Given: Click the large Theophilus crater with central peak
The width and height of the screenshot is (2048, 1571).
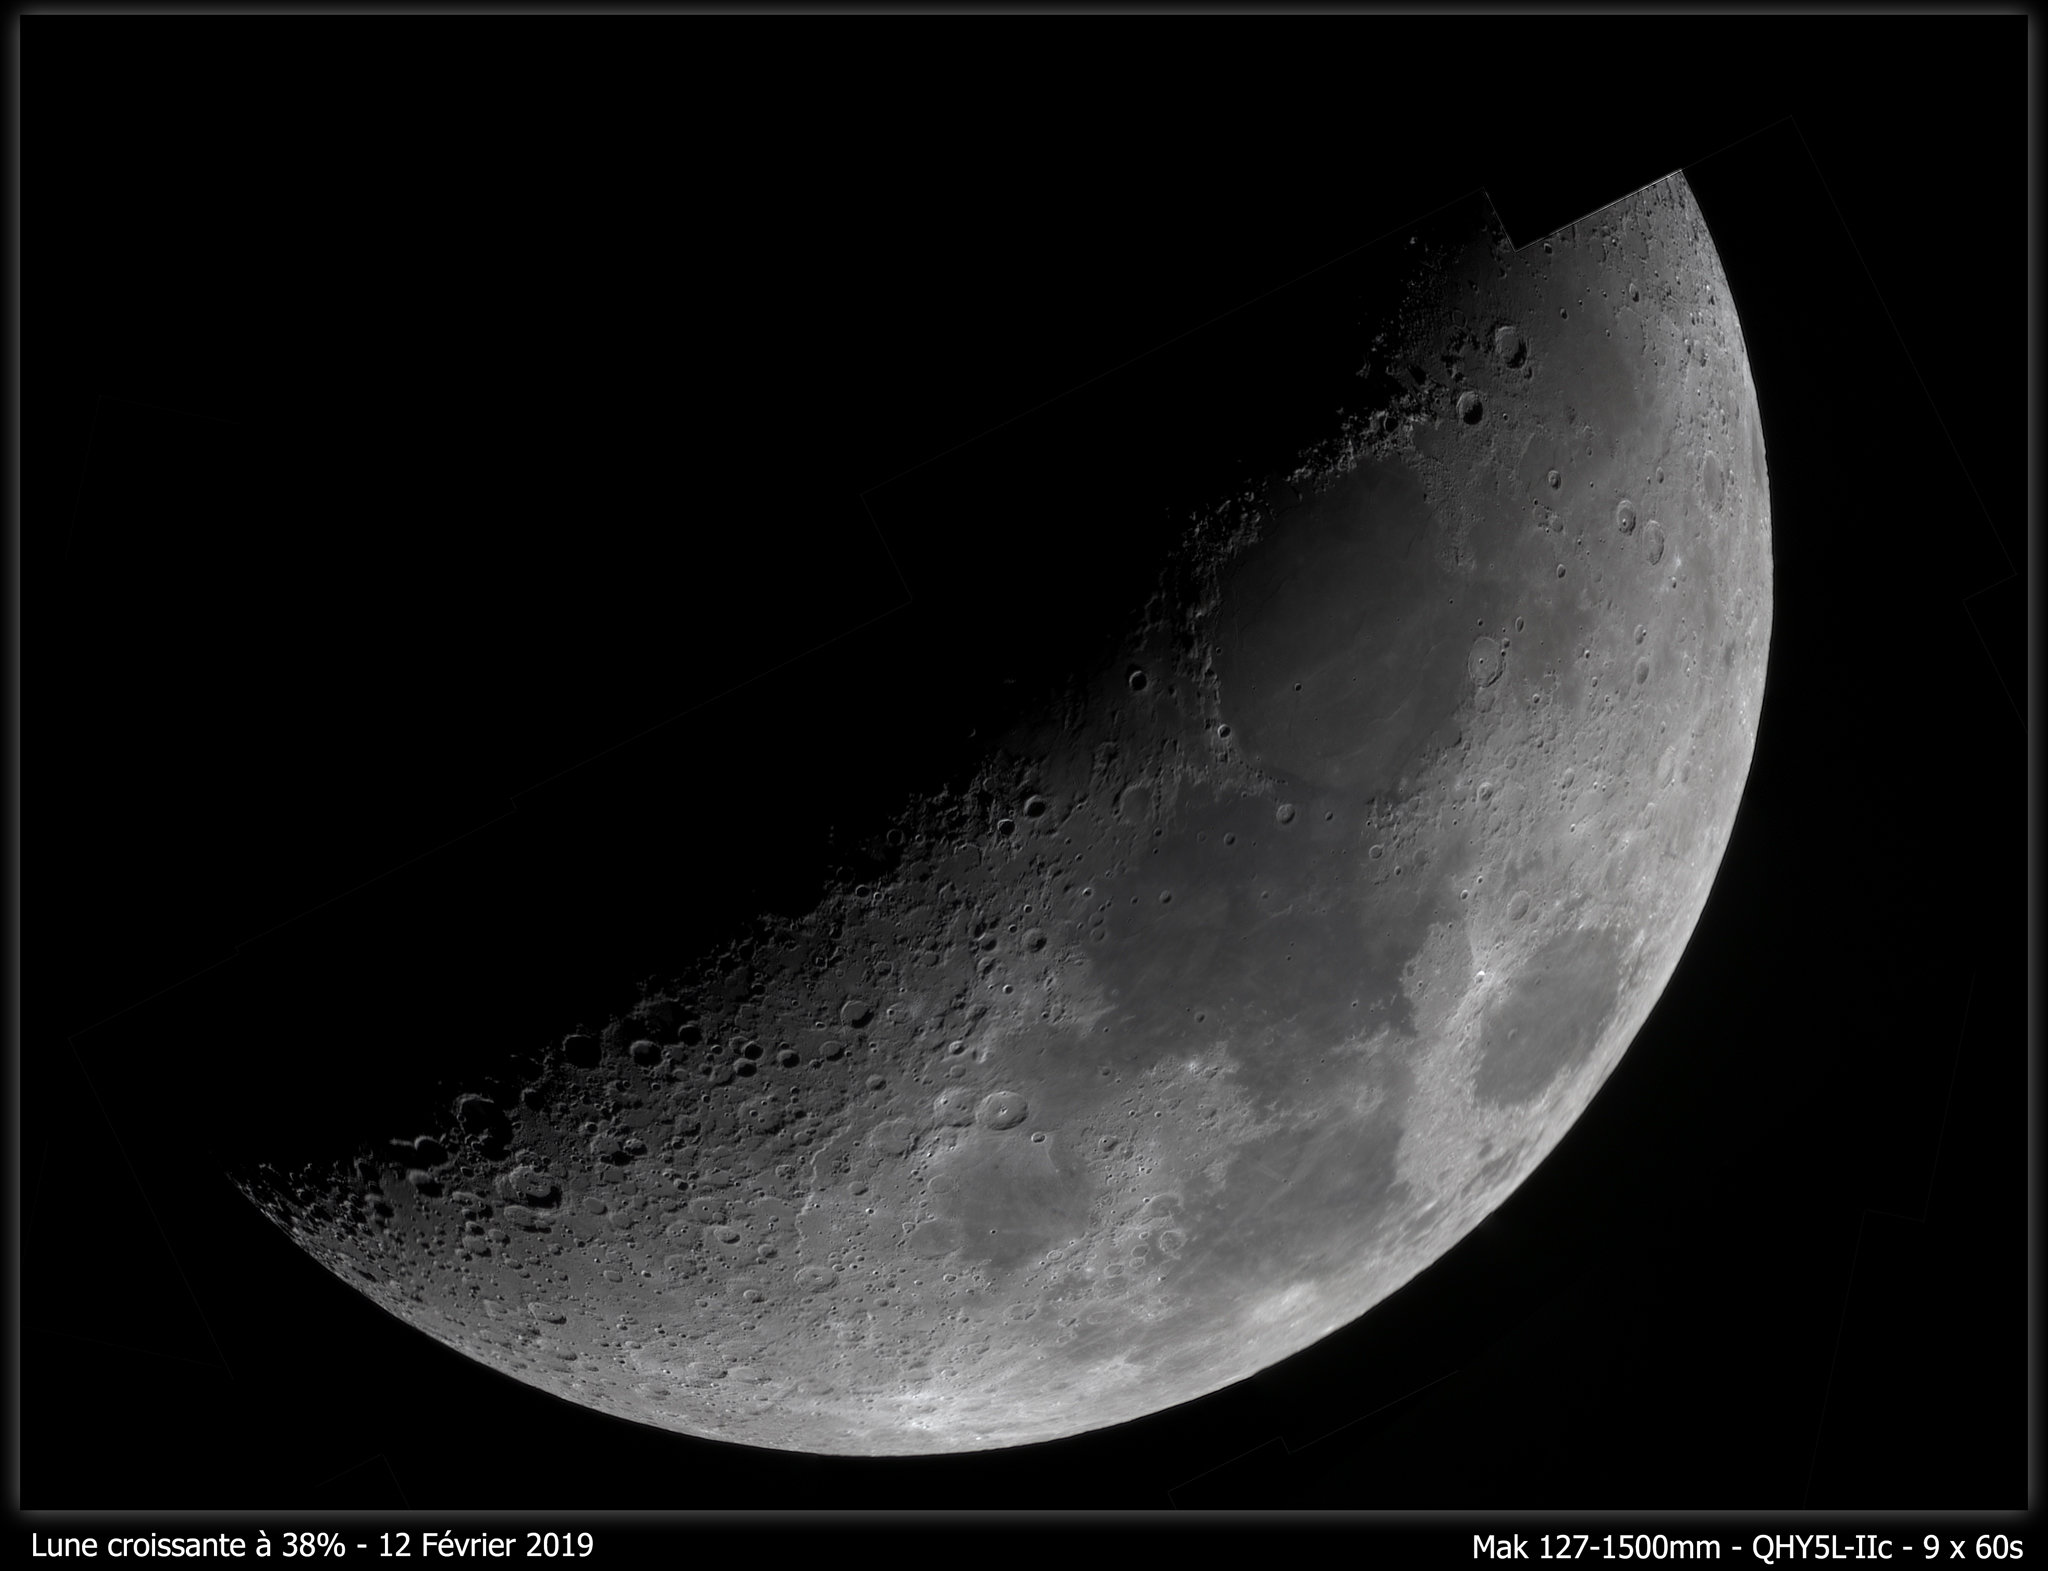Looking at the screenshot, I should click(1001, 1108).
